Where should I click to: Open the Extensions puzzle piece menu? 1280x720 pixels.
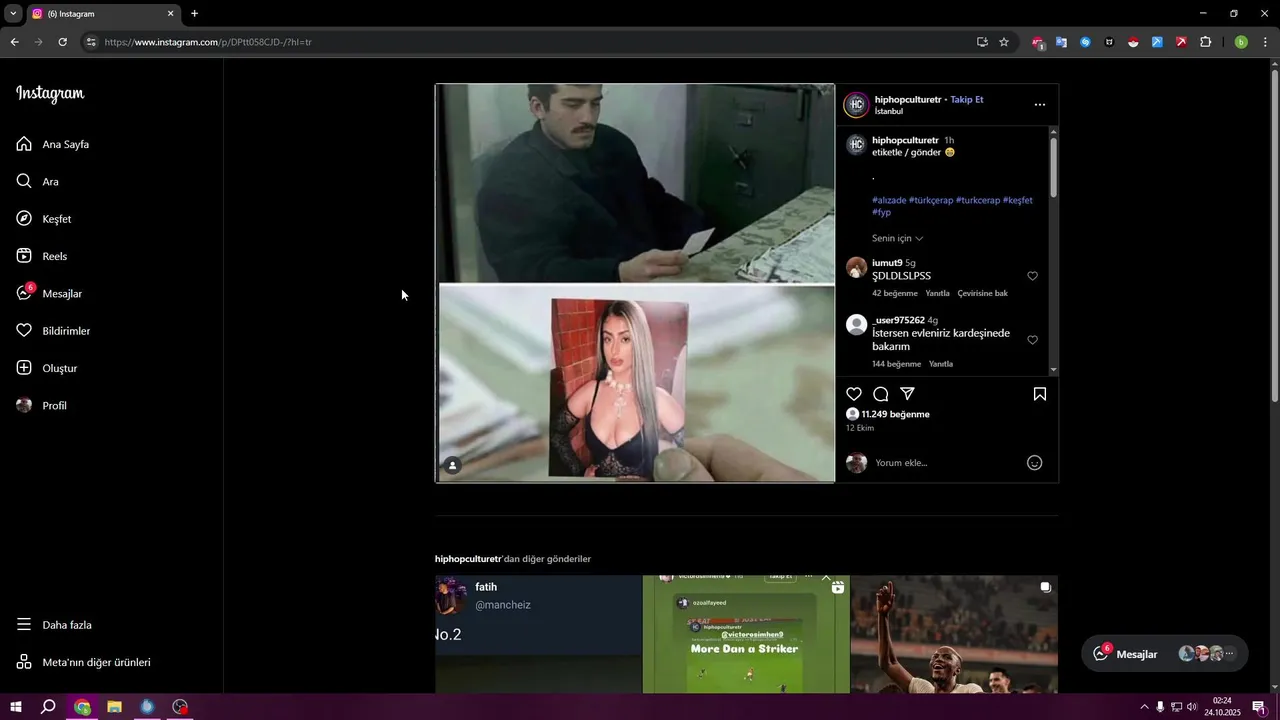1205,42
